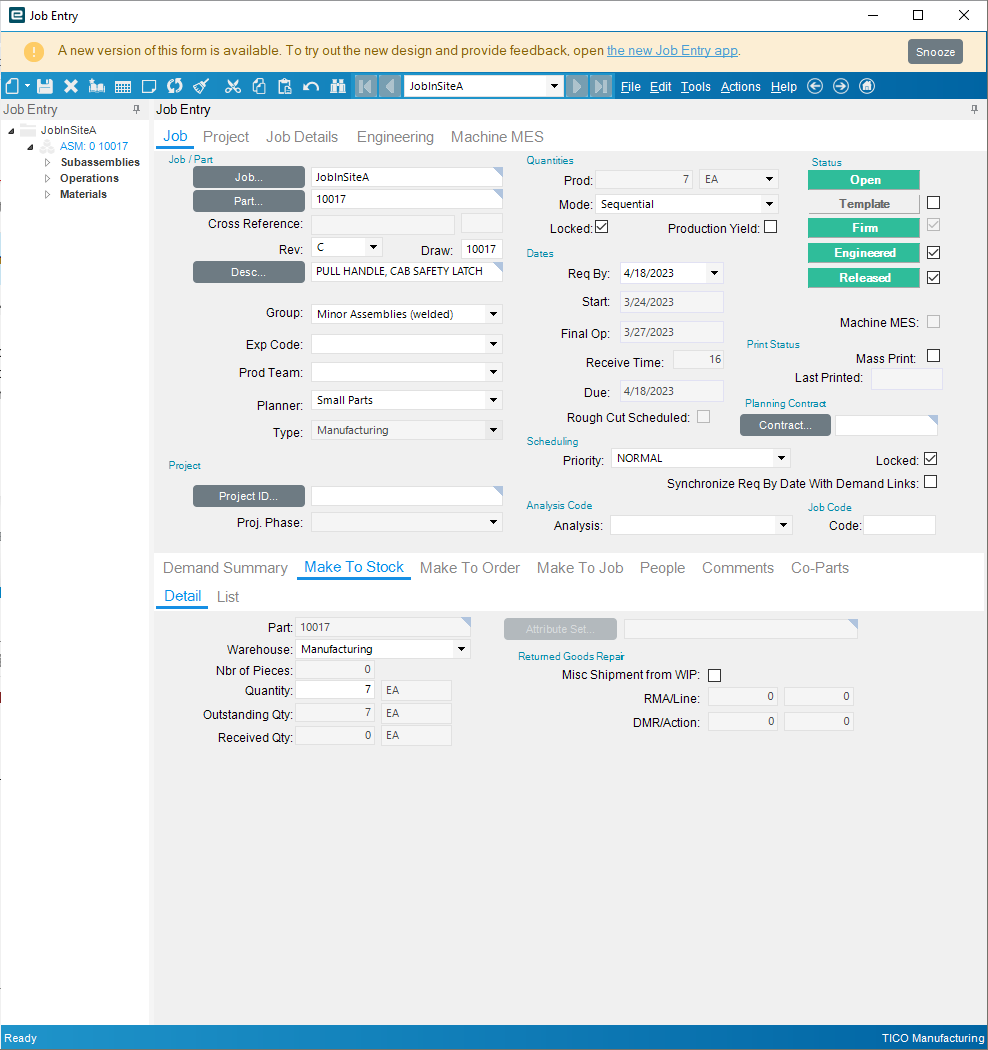
Task: Enable the Production Yield checkbox
Action: click(770, 227)
